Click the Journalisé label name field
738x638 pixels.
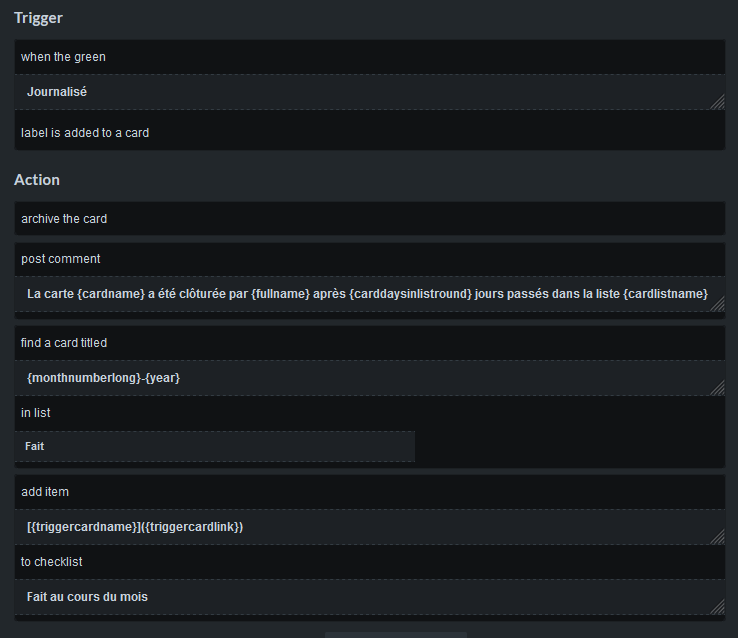[369, 92]
